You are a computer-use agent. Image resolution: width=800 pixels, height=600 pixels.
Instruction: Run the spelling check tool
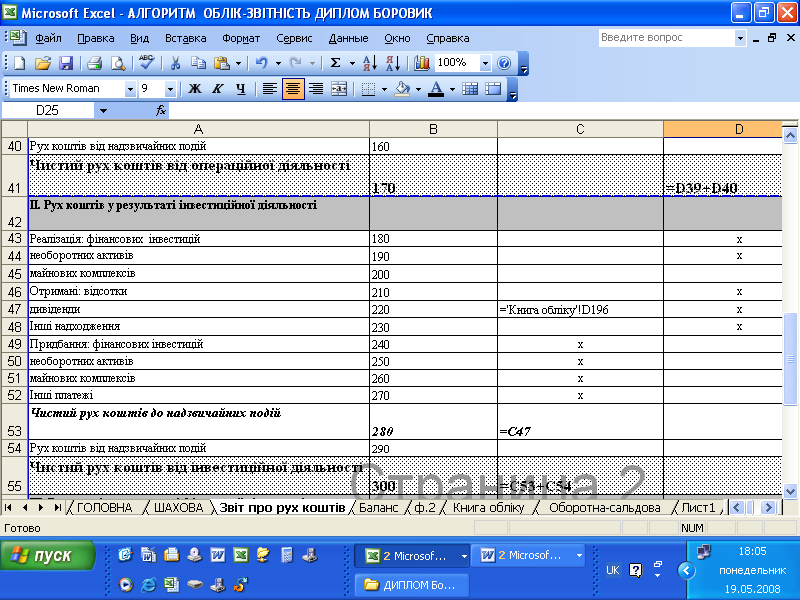146,63
